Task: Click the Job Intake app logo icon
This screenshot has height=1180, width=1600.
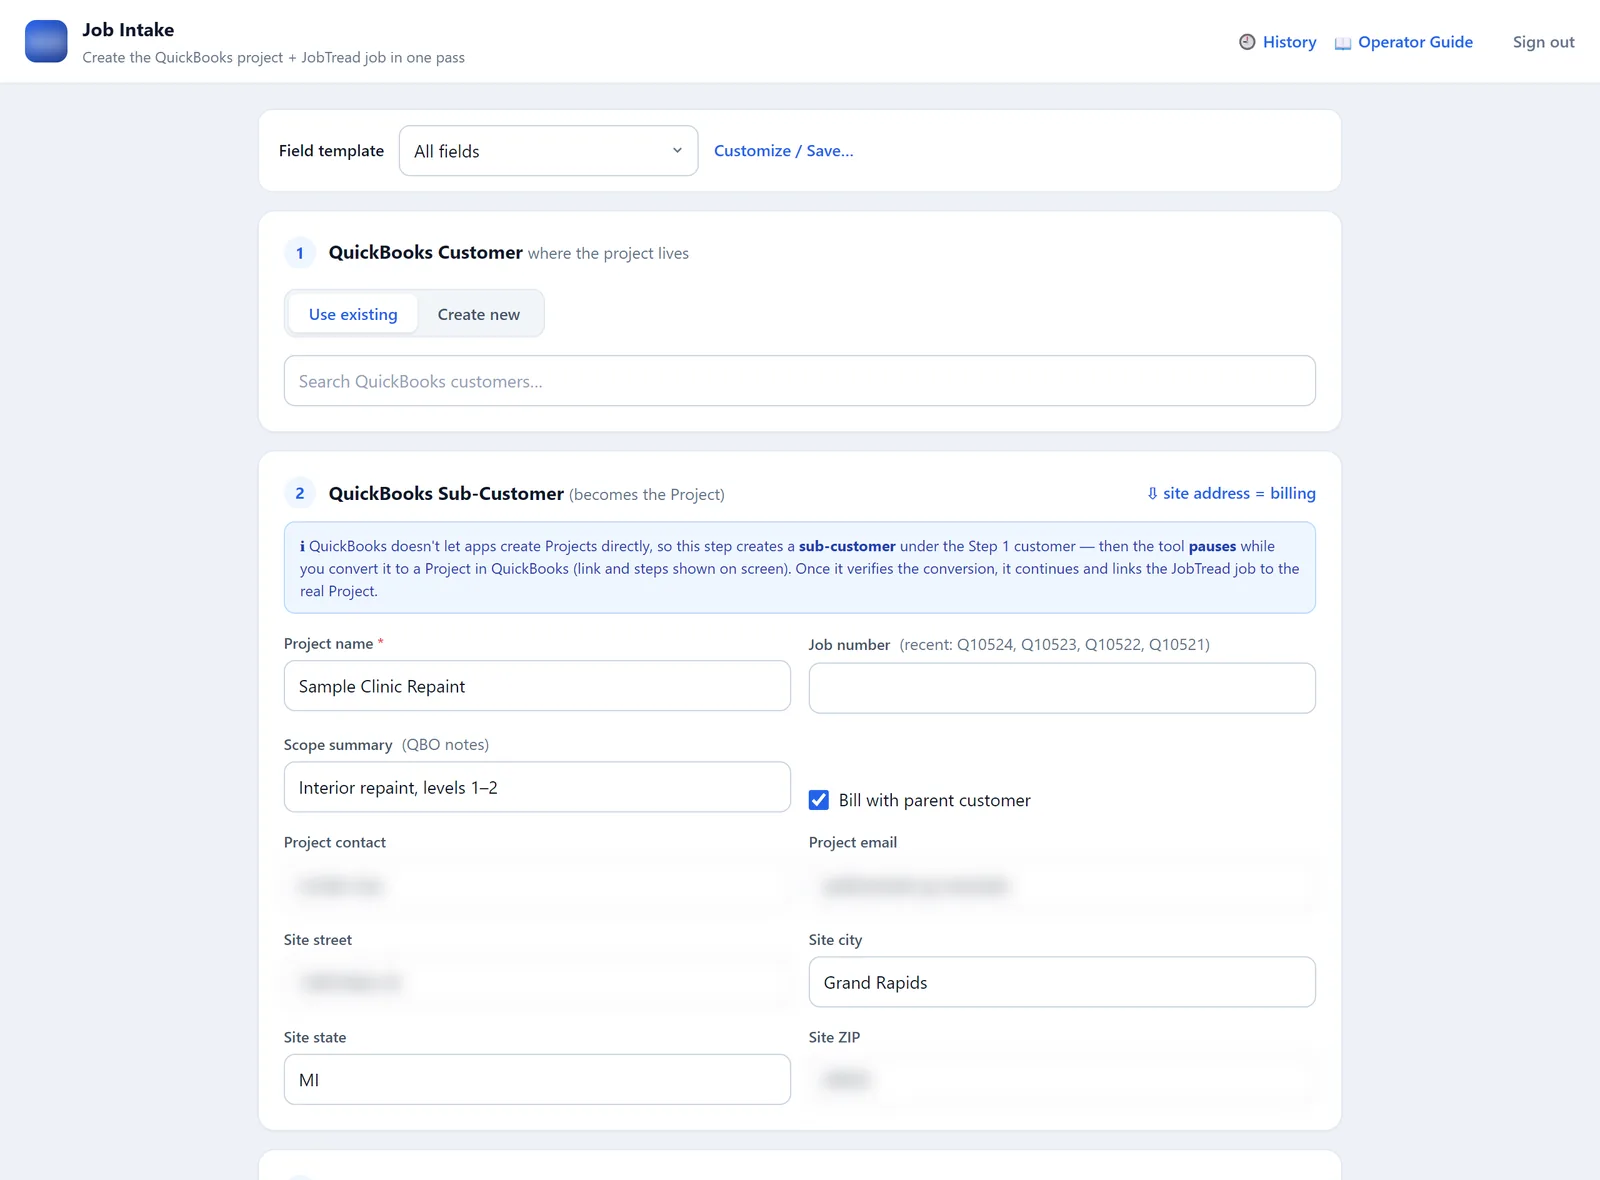Action: point(46,41)
